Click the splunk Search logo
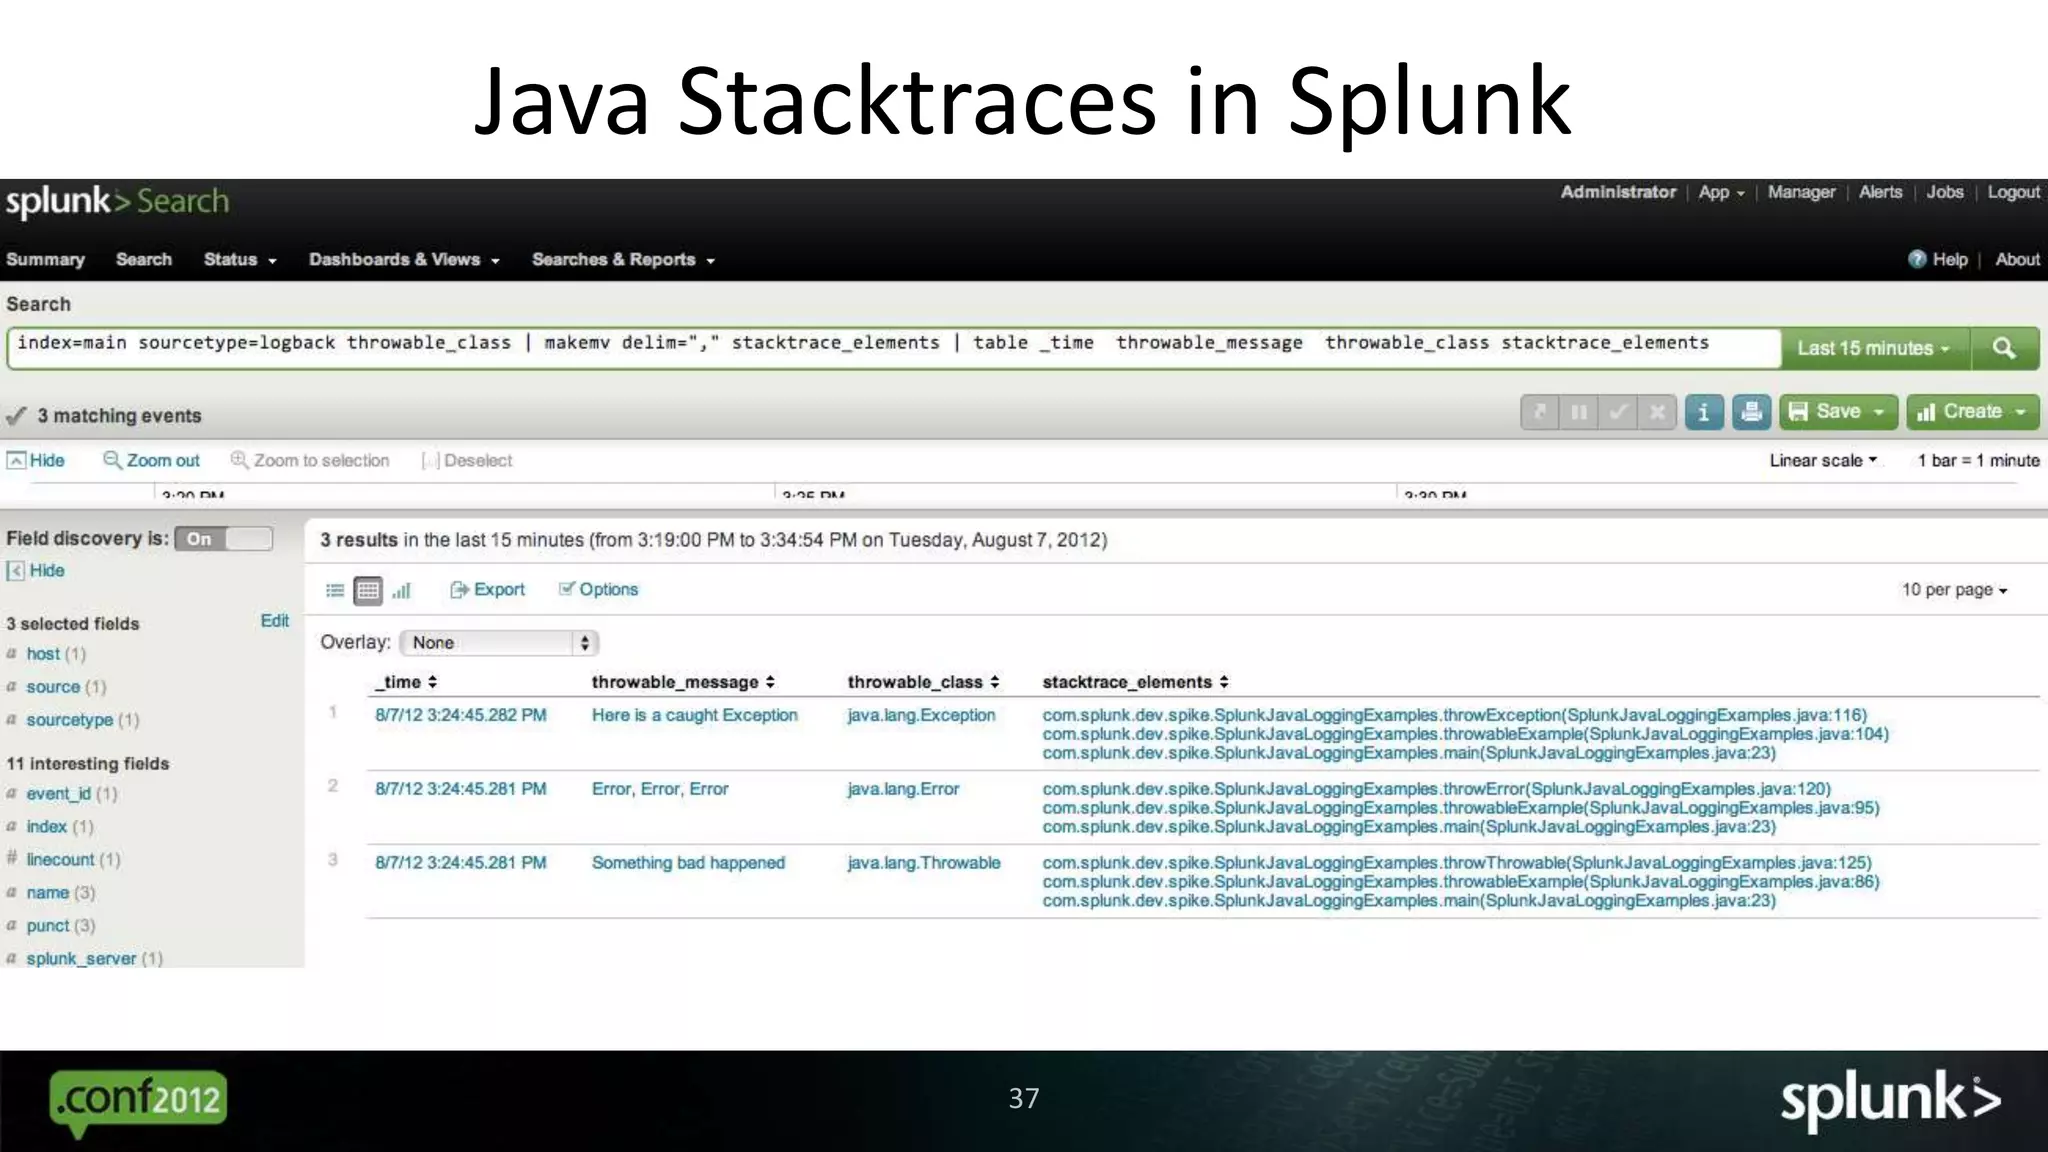The height and width of the screenshot is (1152, 2048). (117, 202)
